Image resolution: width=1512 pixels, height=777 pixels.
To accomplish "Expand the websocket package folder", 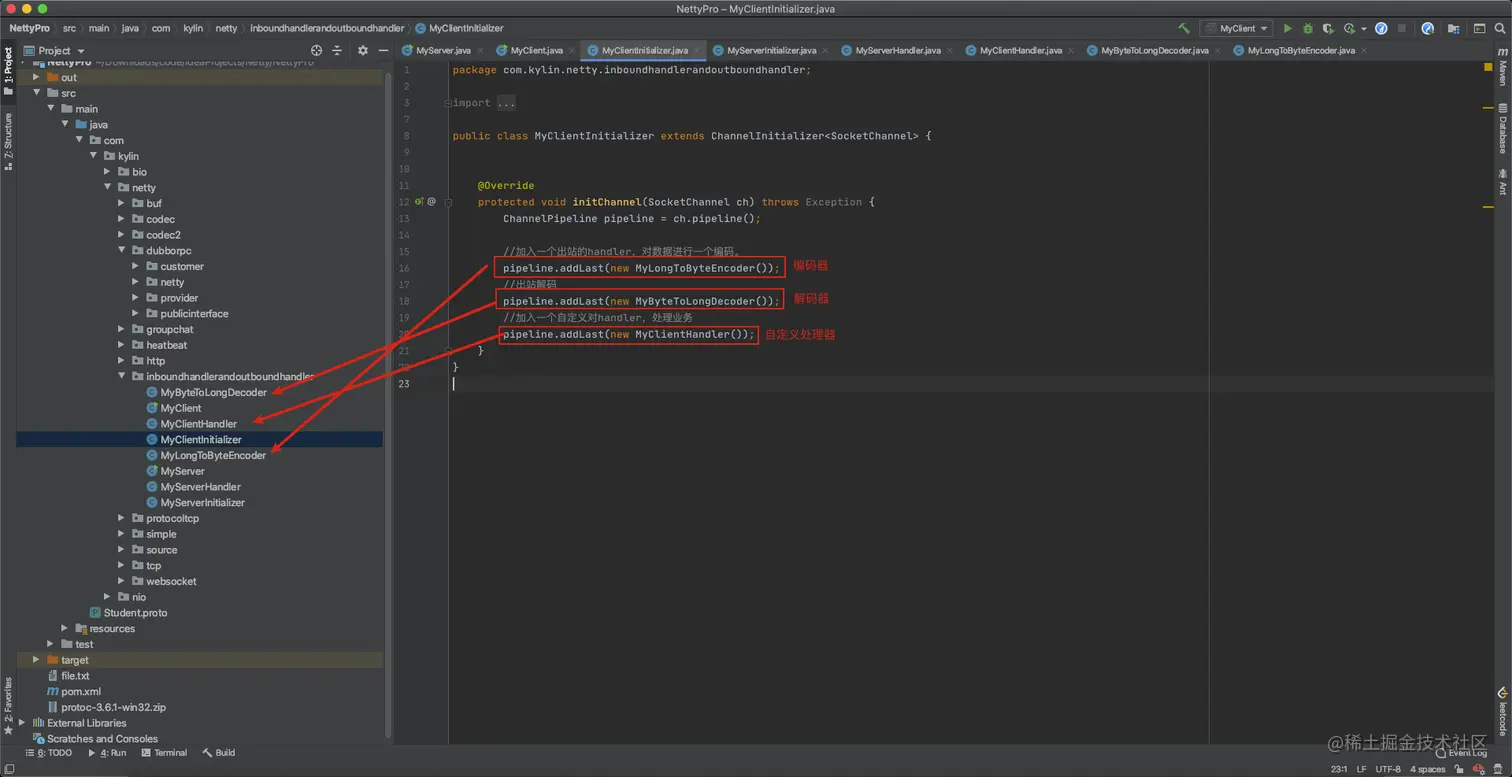I will point(122,581).
